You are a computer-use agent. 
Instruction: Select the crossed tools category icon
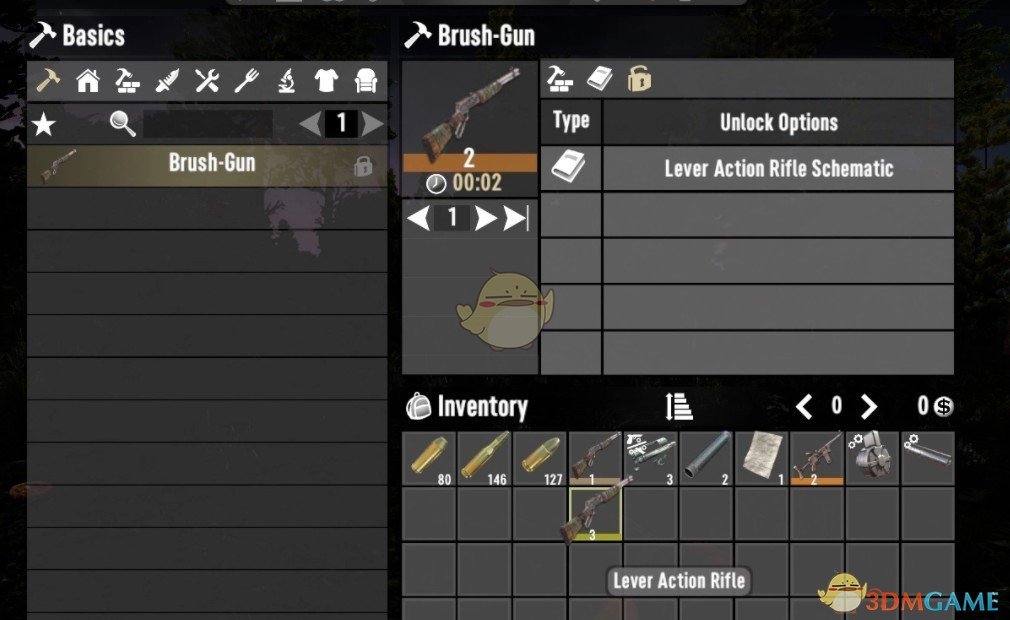point(207,81)
